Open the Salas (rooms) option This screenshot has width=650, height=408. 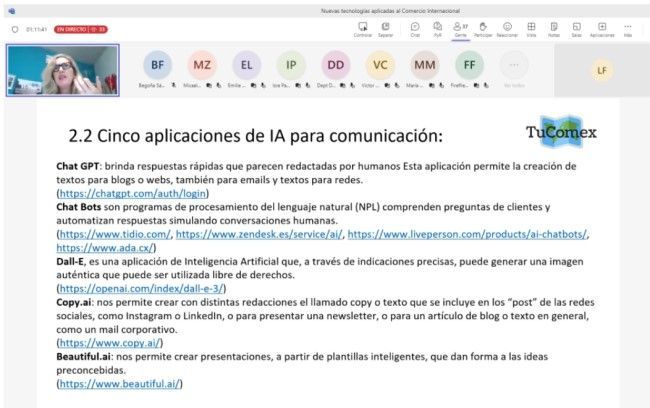click(x=576, y=27)
